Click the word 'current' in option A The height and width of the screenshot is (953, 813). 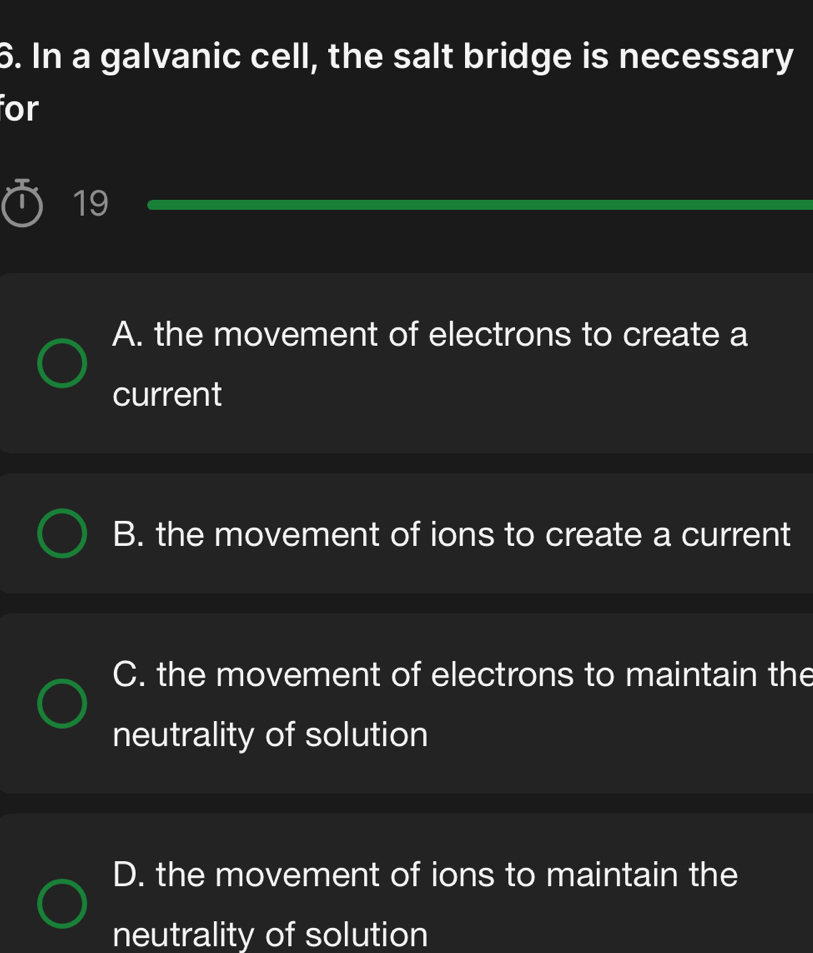tap(167, 394)
